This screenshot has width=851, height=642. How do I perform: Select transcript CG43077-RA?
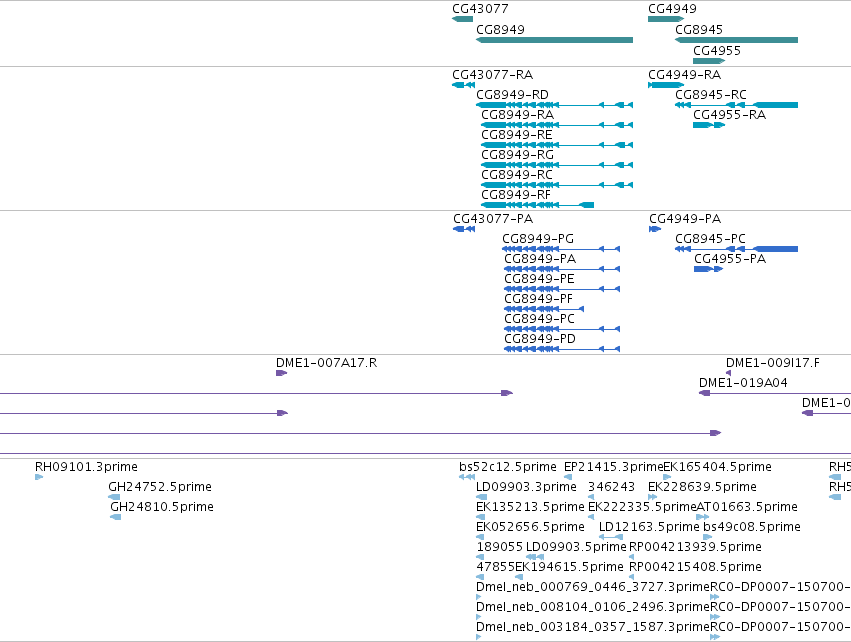[463, 85]
